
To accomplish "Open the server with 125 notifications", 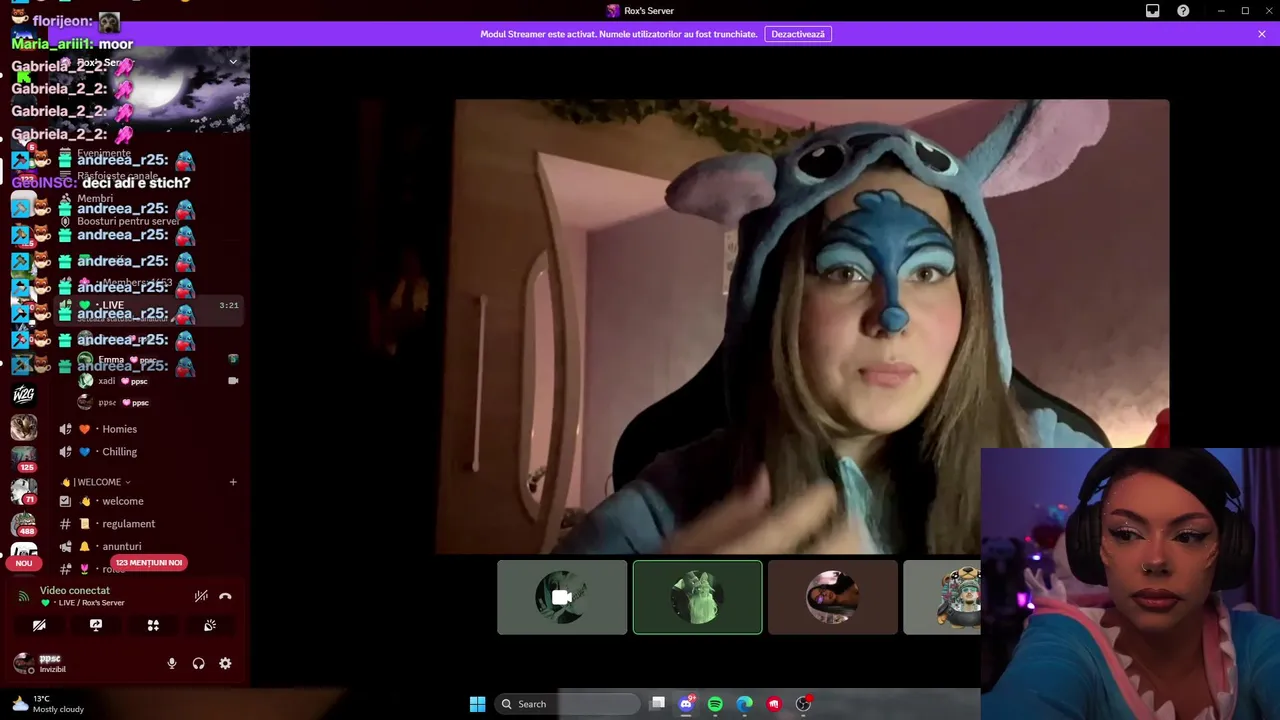I will 24,459.
